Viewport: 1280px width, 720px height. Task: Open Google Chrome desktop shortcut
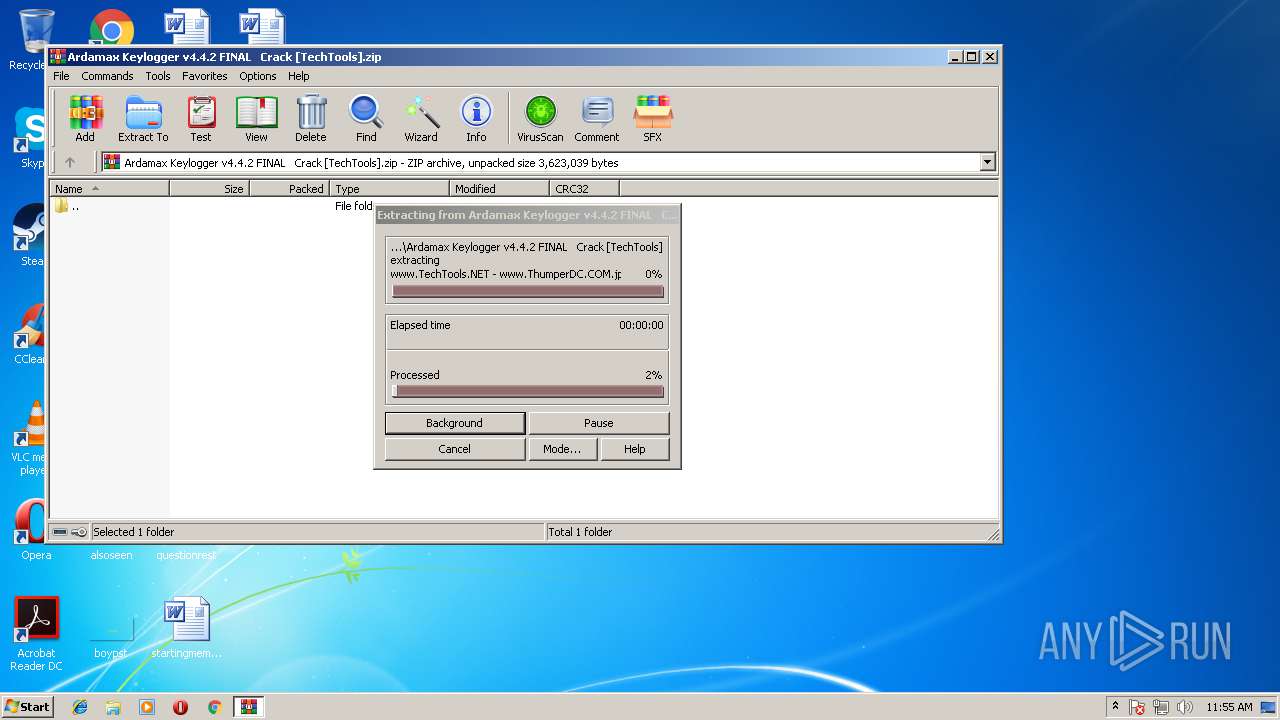pos(111,25)
